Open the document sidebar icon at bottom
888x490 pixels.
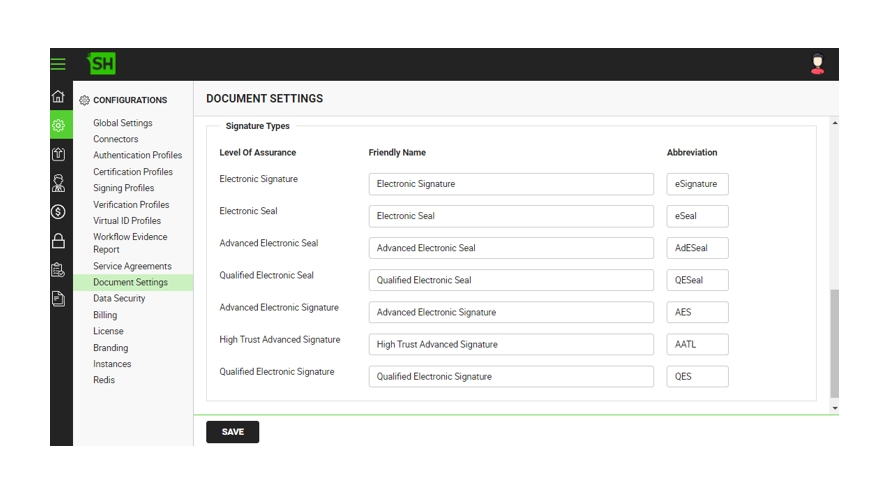coord(58,299)
